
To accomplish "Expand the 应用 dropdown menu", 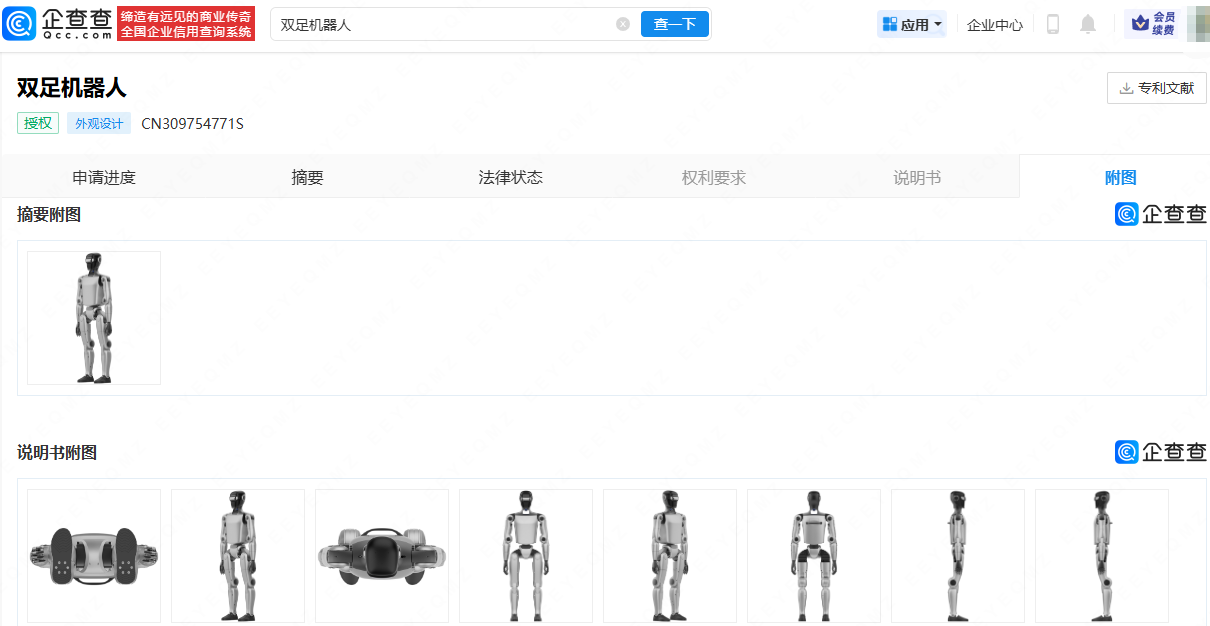I will click(912, 25).
